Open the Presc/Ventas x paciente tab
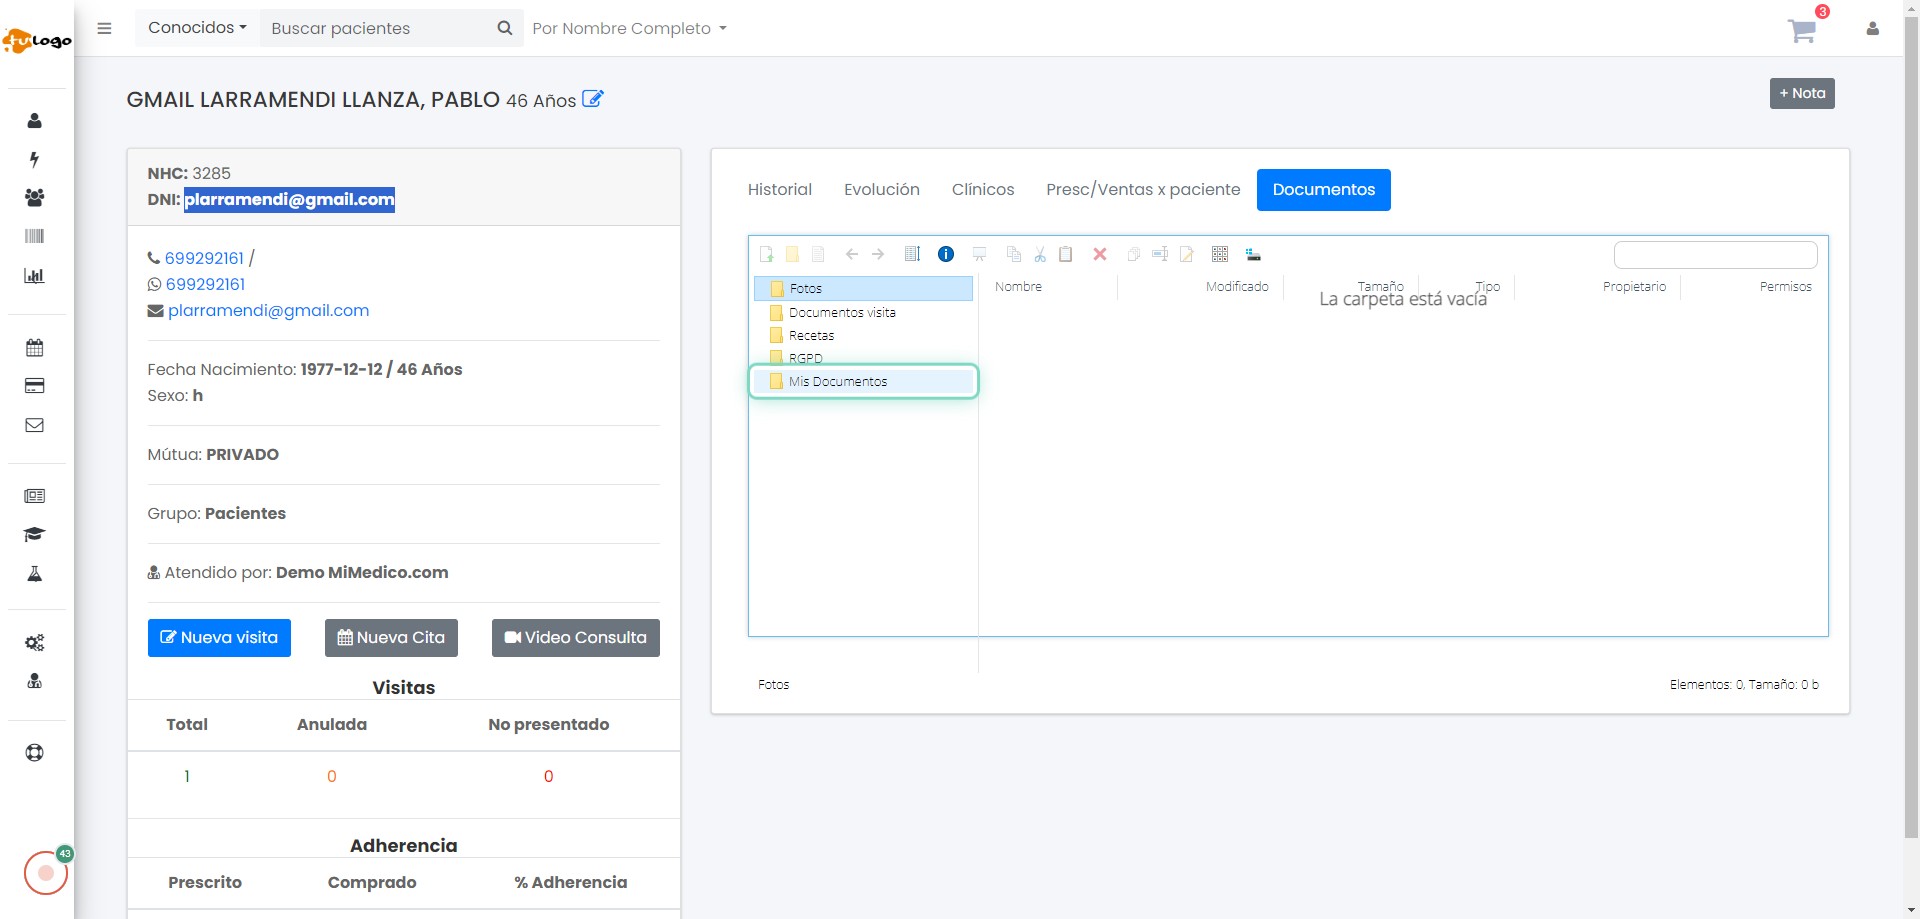The height and width of the screenshot is (919, 1920). click(x=1143, y=190)
